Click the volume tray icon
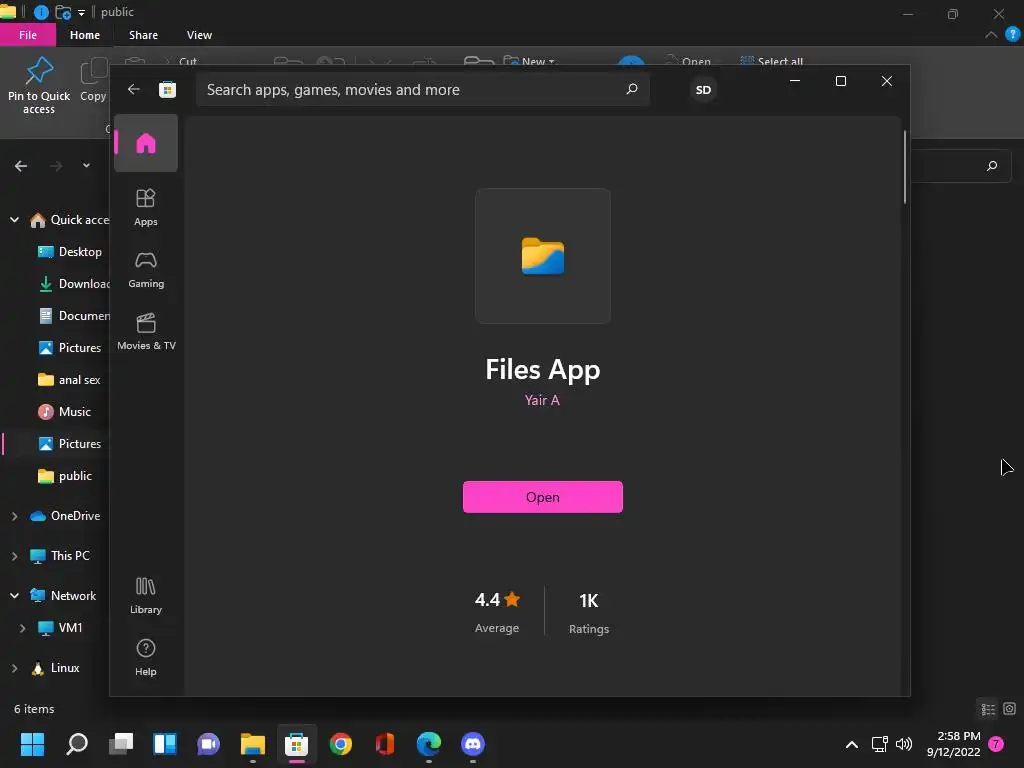This screenshot has width=1024, height=768. click(x=904, y=744)
